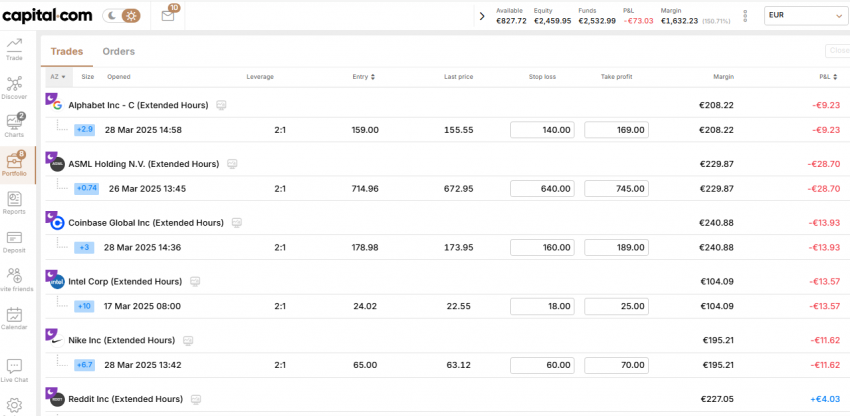
Task: Click the Leverage column header
Action: coord(260,77)
